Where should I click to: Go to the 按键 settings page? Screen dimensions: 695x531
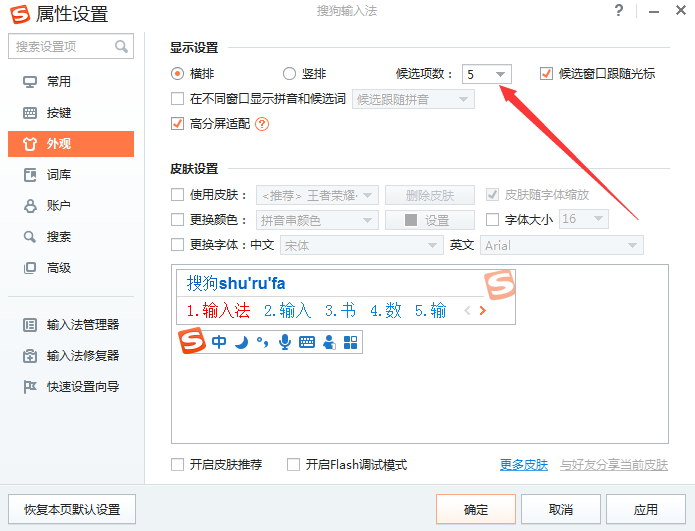71,113
